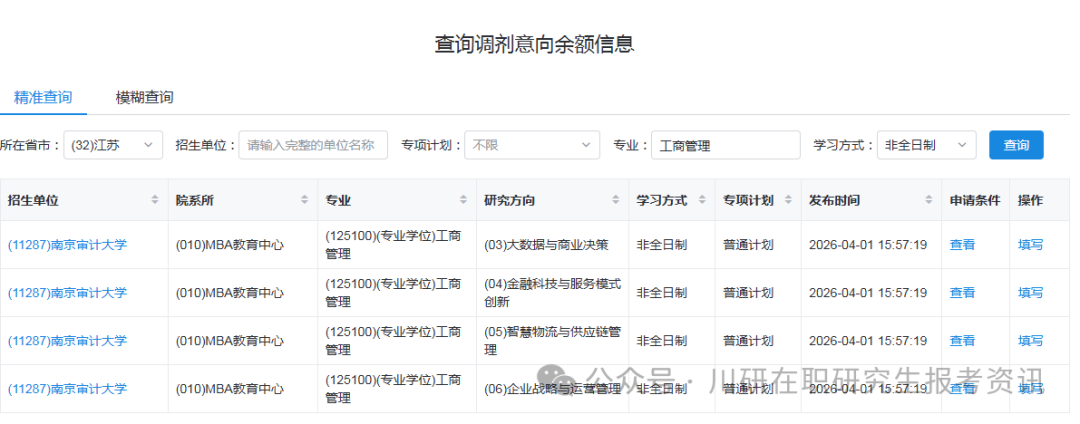Image resolution: width=1080 pixels, height=424 pixels.
Task: Click the timestamp in the 大数据与商业决策 row
Action: (868, 244)
